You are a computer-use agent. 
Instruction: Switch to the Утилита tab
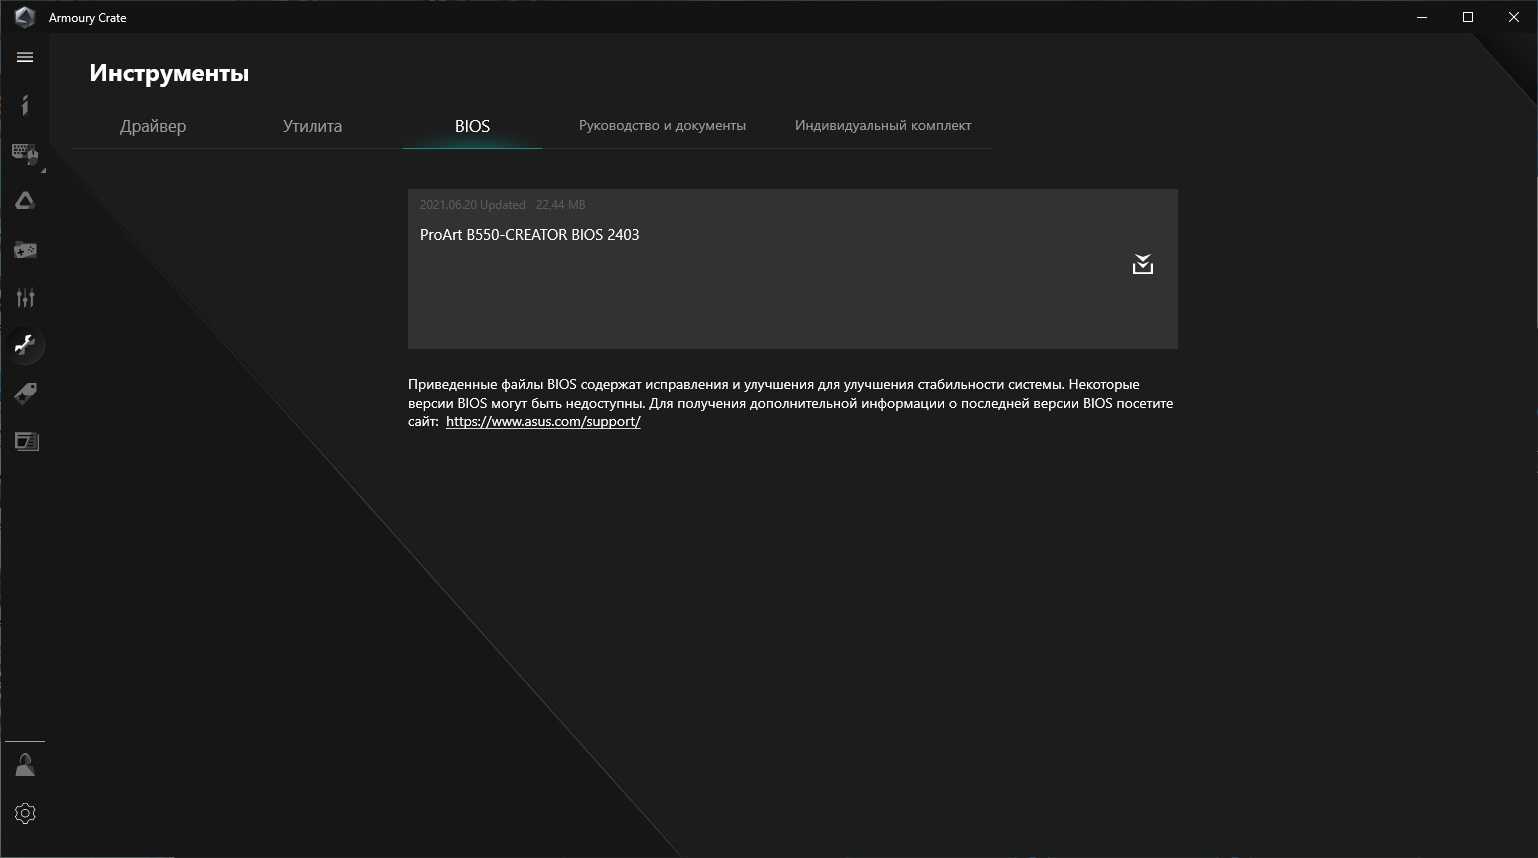[x=312, y=126]
